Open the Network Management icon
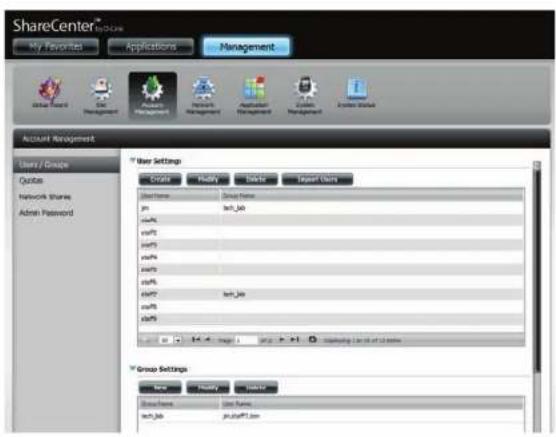The image size is (556, 437). (x=203, y=95)
